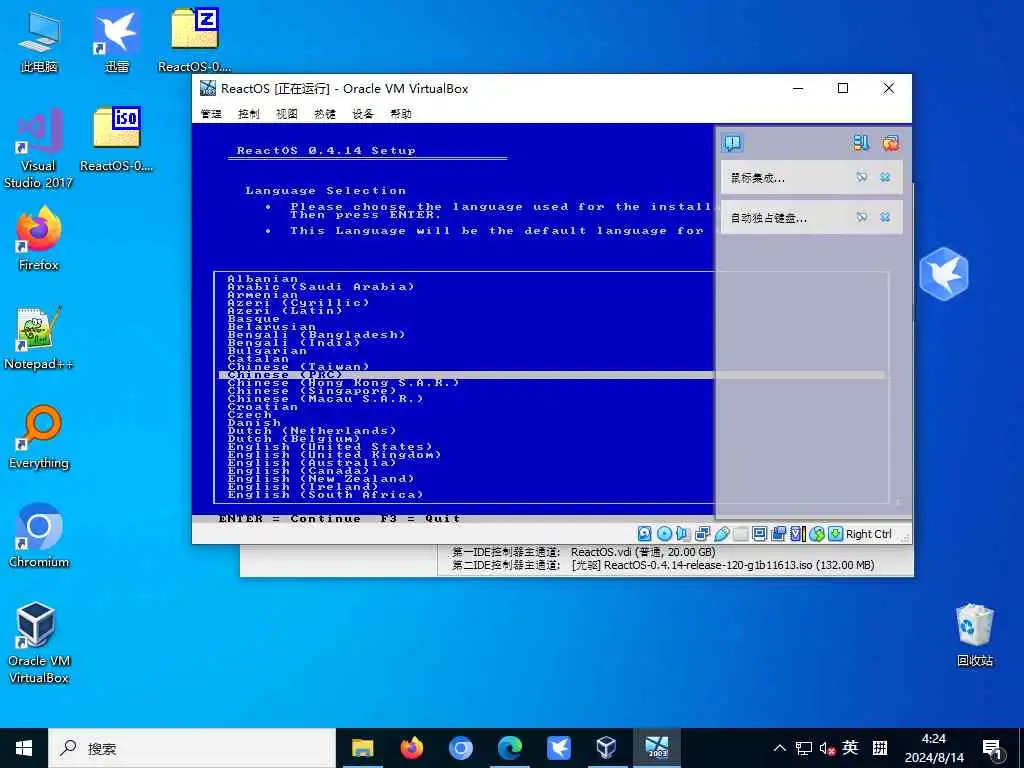The image size is (1024, 768).
Task: Select Chinese (Hong Kong S.A.R.) language
Action: click(x=344, y=383)
